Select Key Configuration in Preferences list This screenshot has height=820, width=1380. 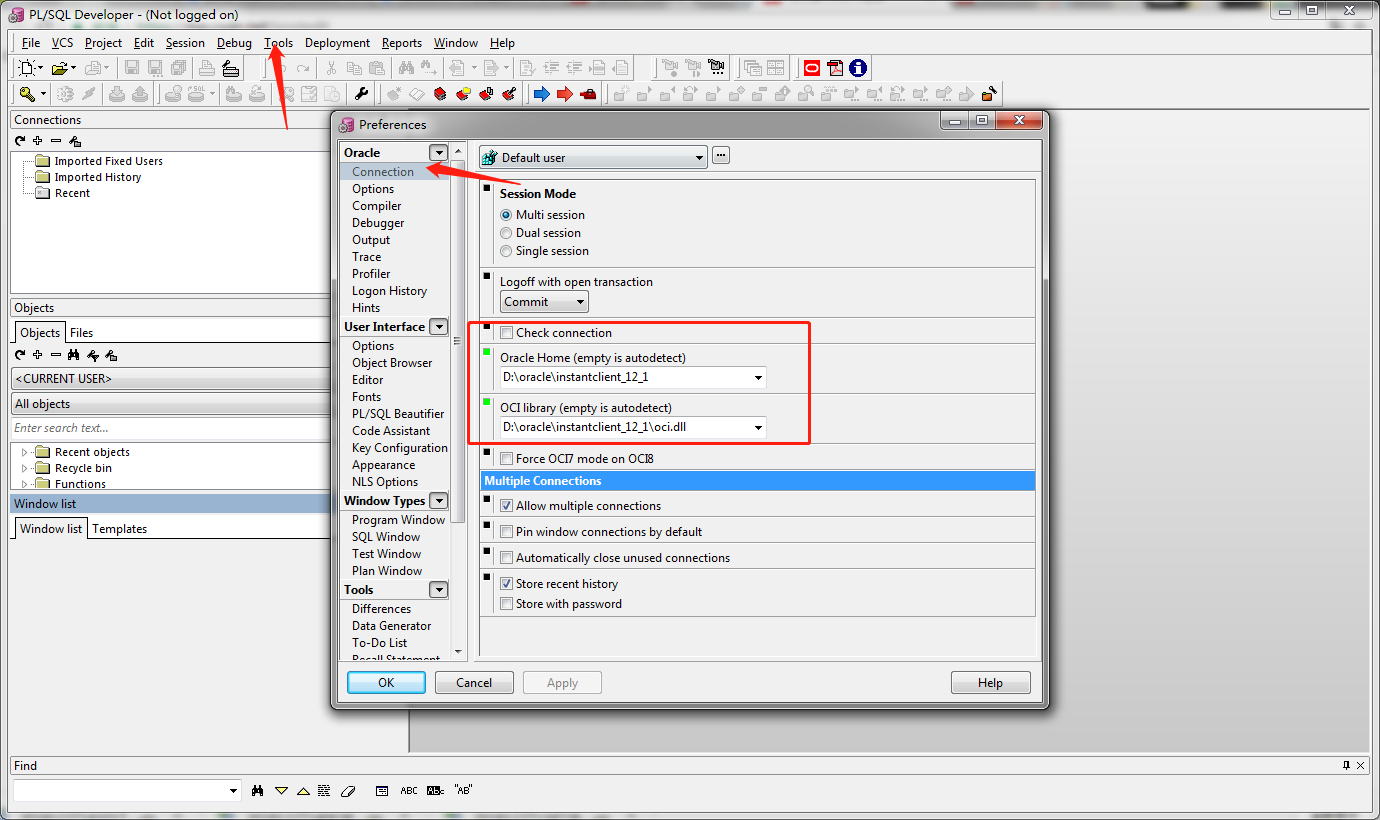tap(399, 448)
